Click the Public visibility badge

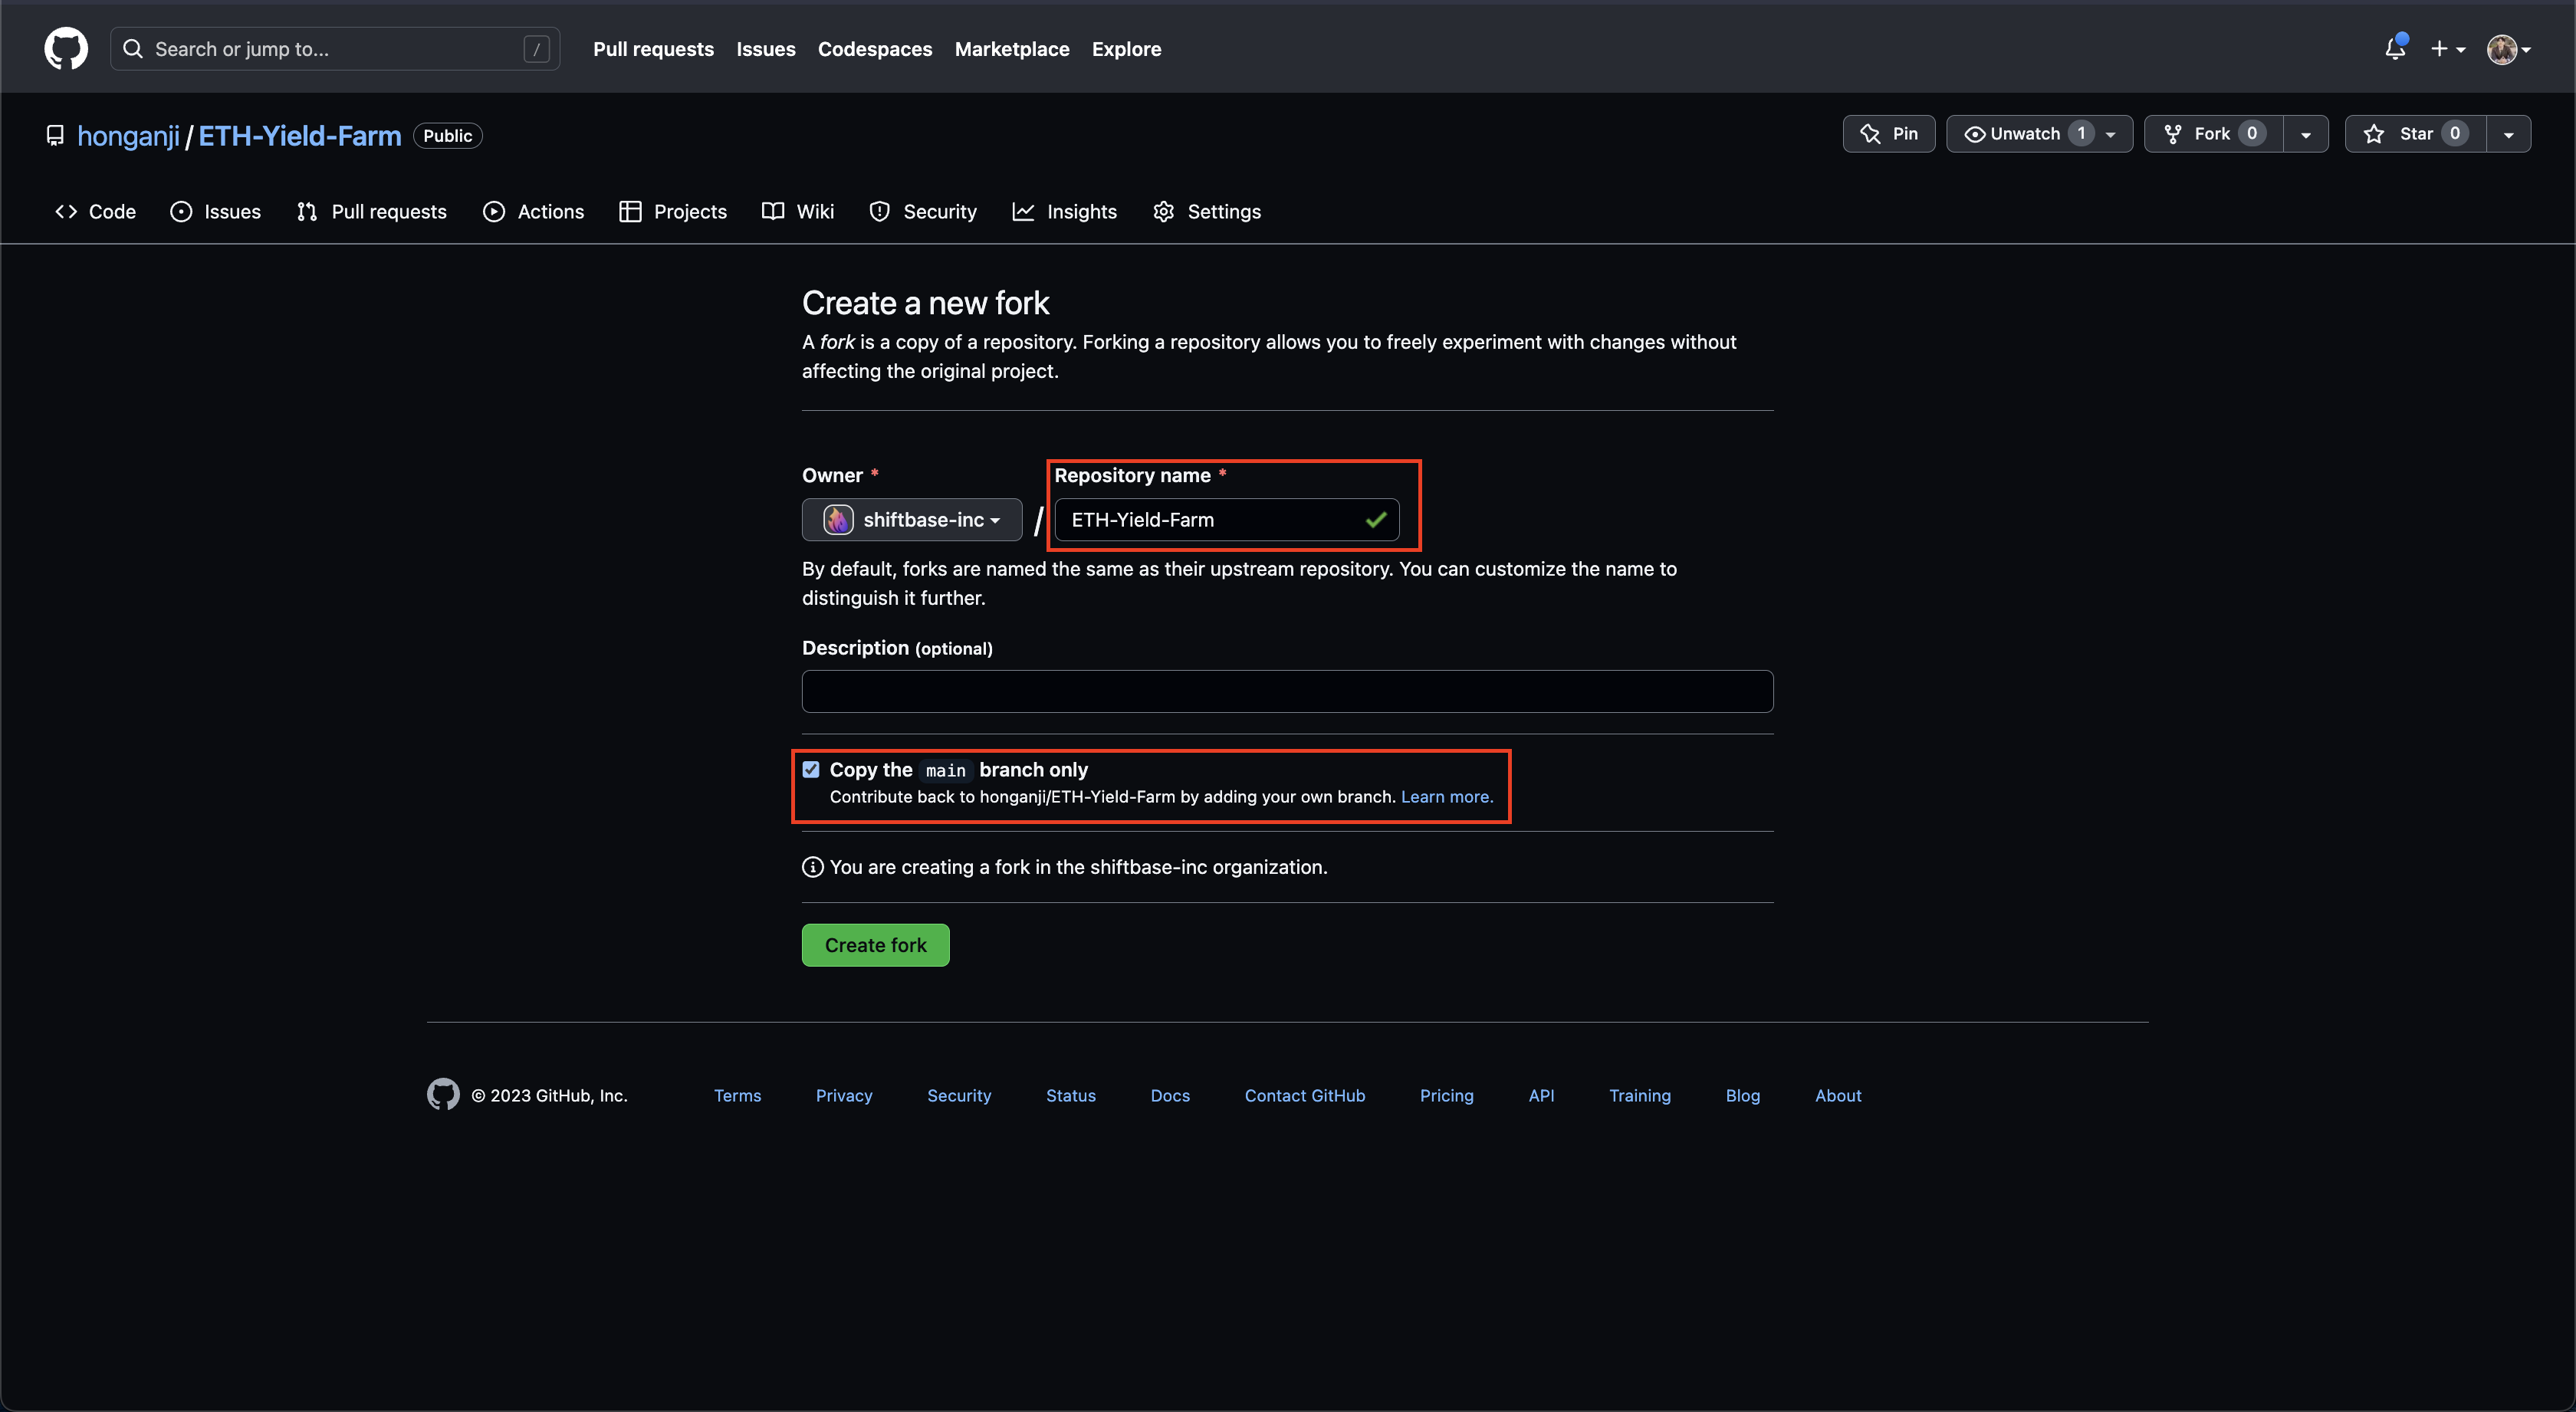pos(448,136)
